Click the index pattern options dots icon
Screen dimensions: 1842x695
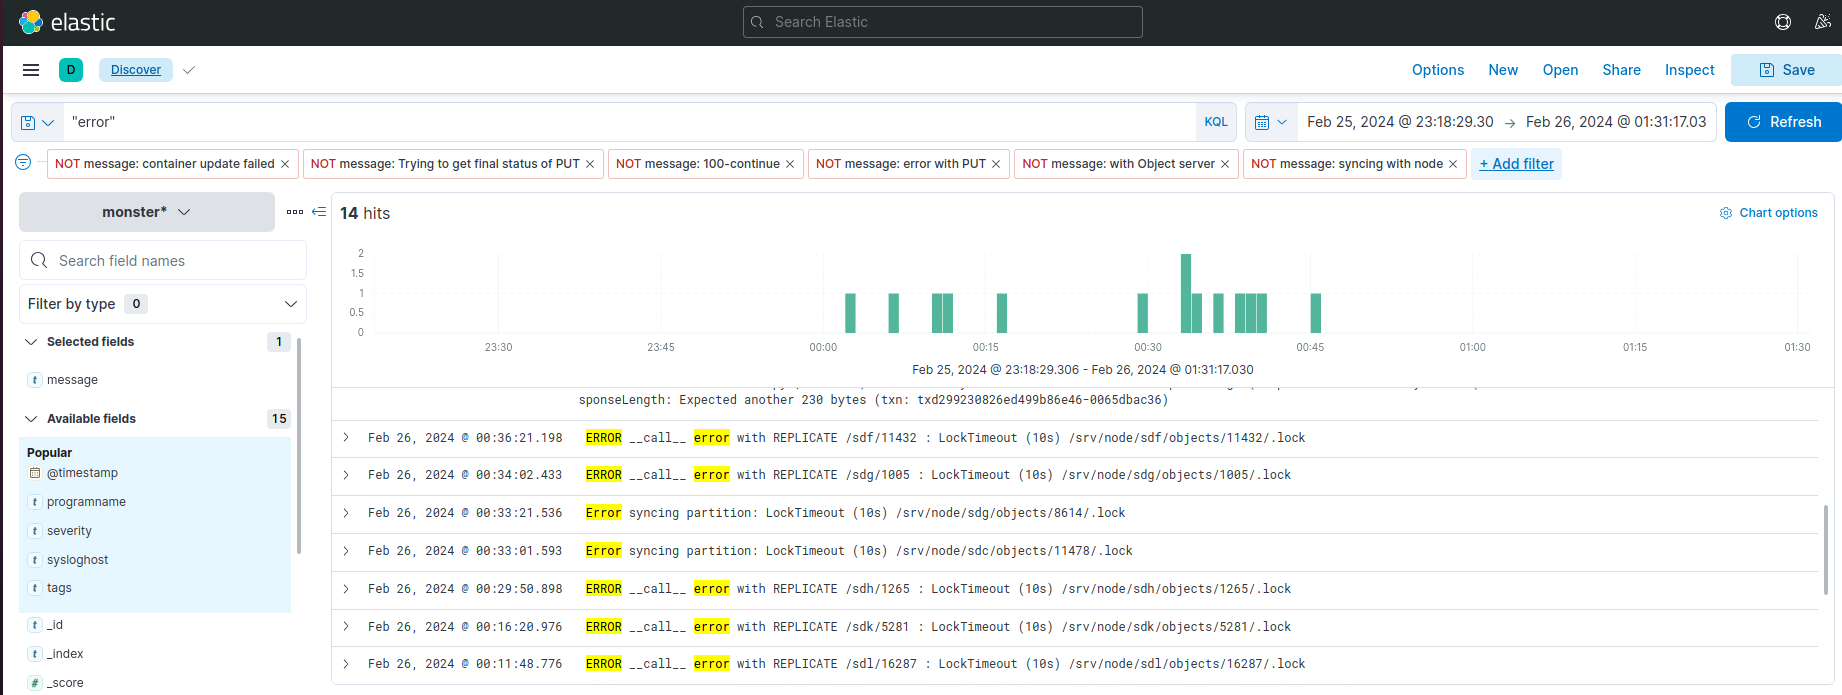point(294,212)
